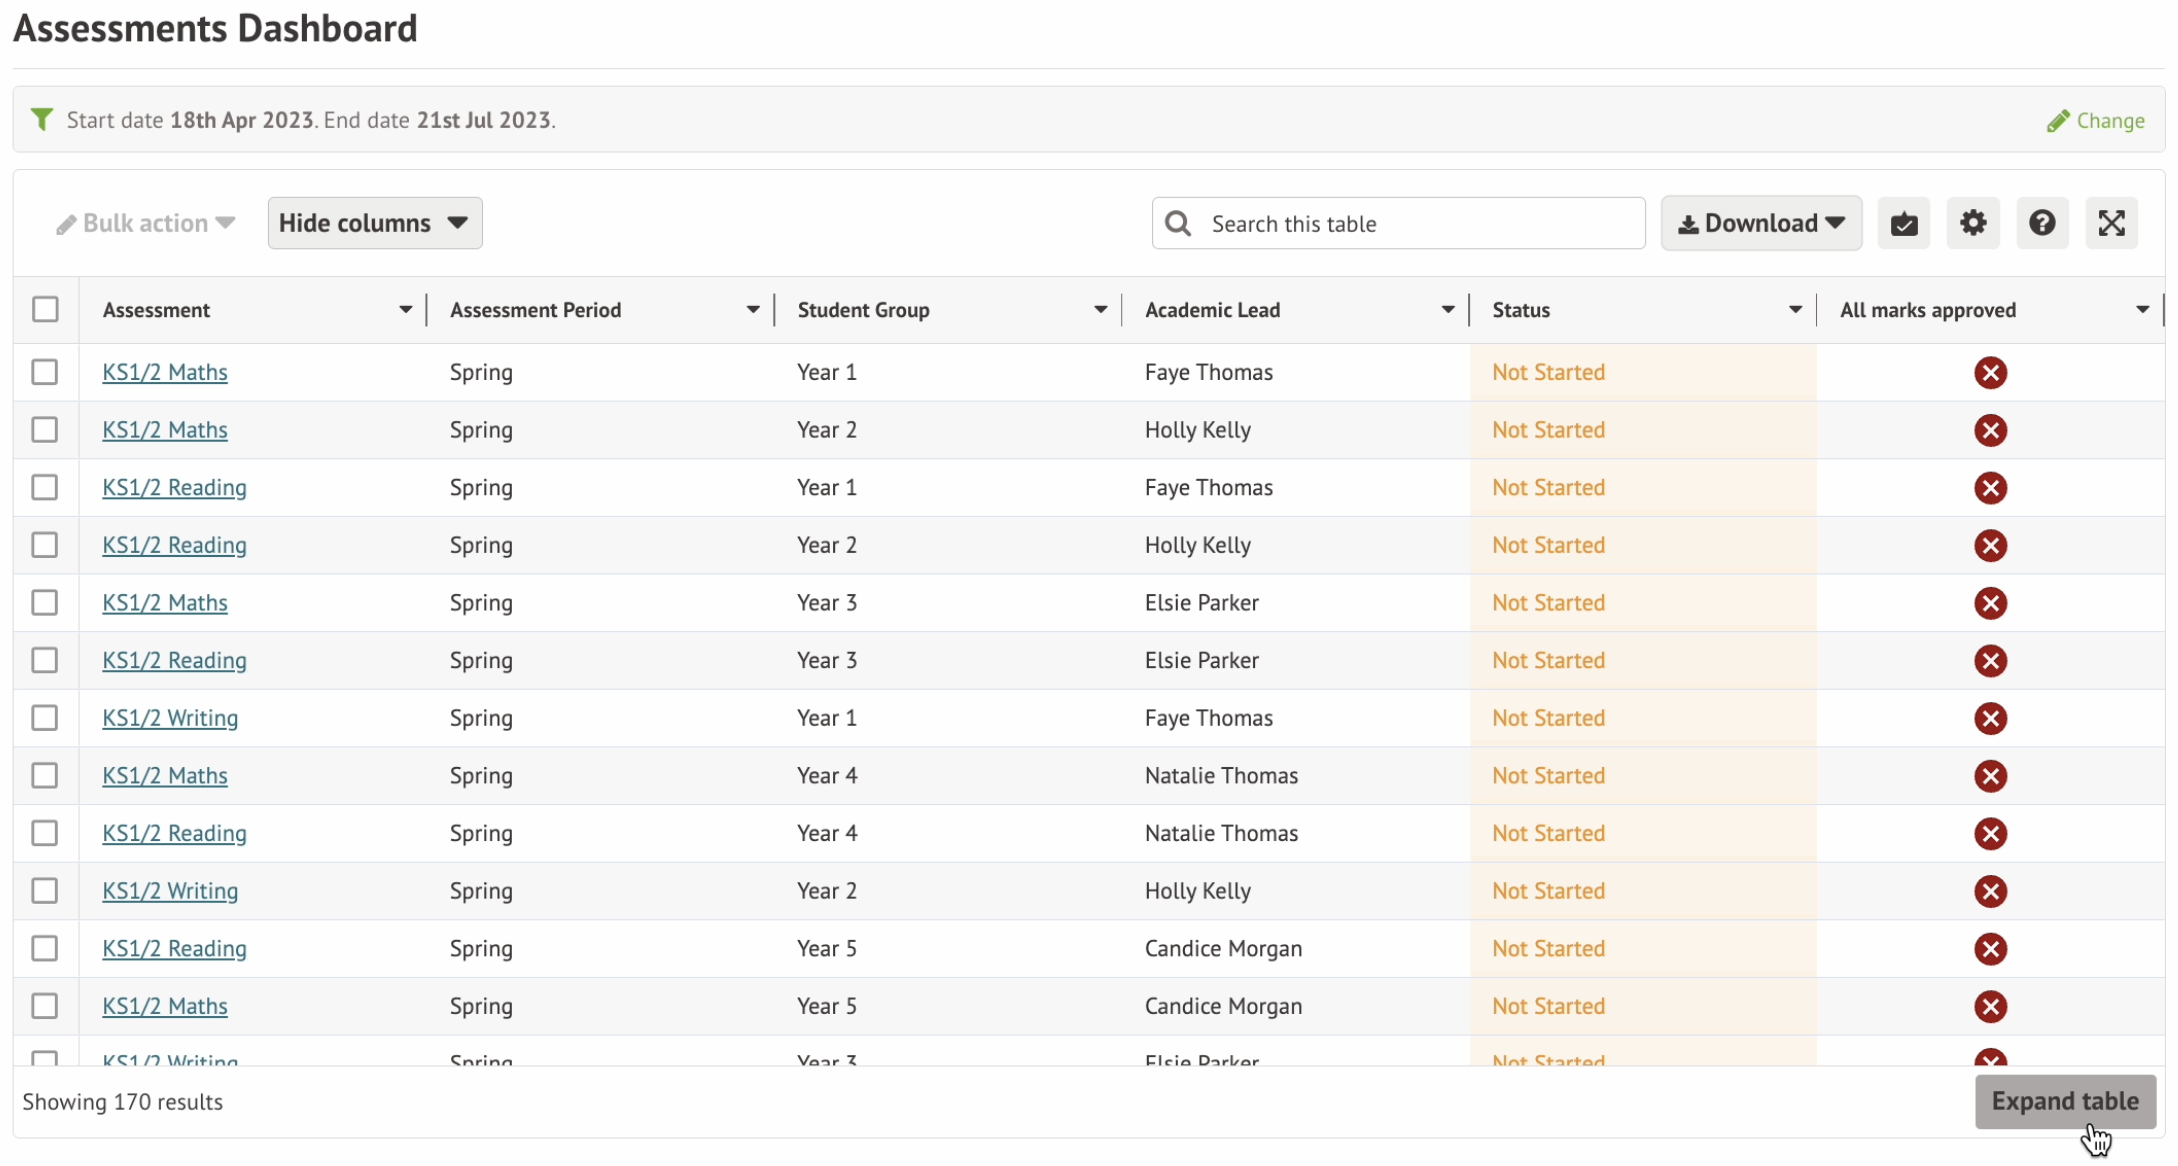The height and width of the screenshot is (1166, 2178).
Task: Click the Expand table button
Action: coord(2065,1101)
